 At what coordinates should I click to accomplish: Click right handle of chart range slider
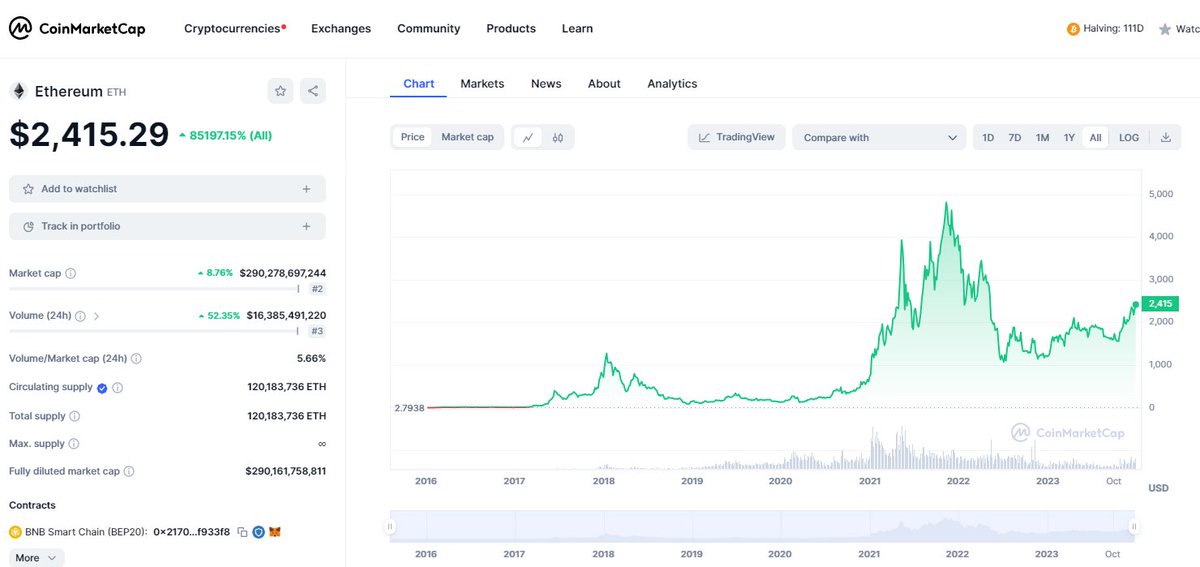(1133, 526)
